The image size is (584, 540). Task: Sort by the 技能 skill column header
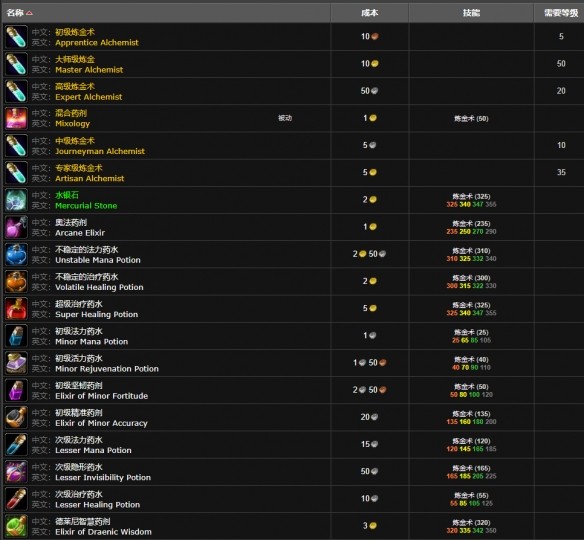point(471,13)
